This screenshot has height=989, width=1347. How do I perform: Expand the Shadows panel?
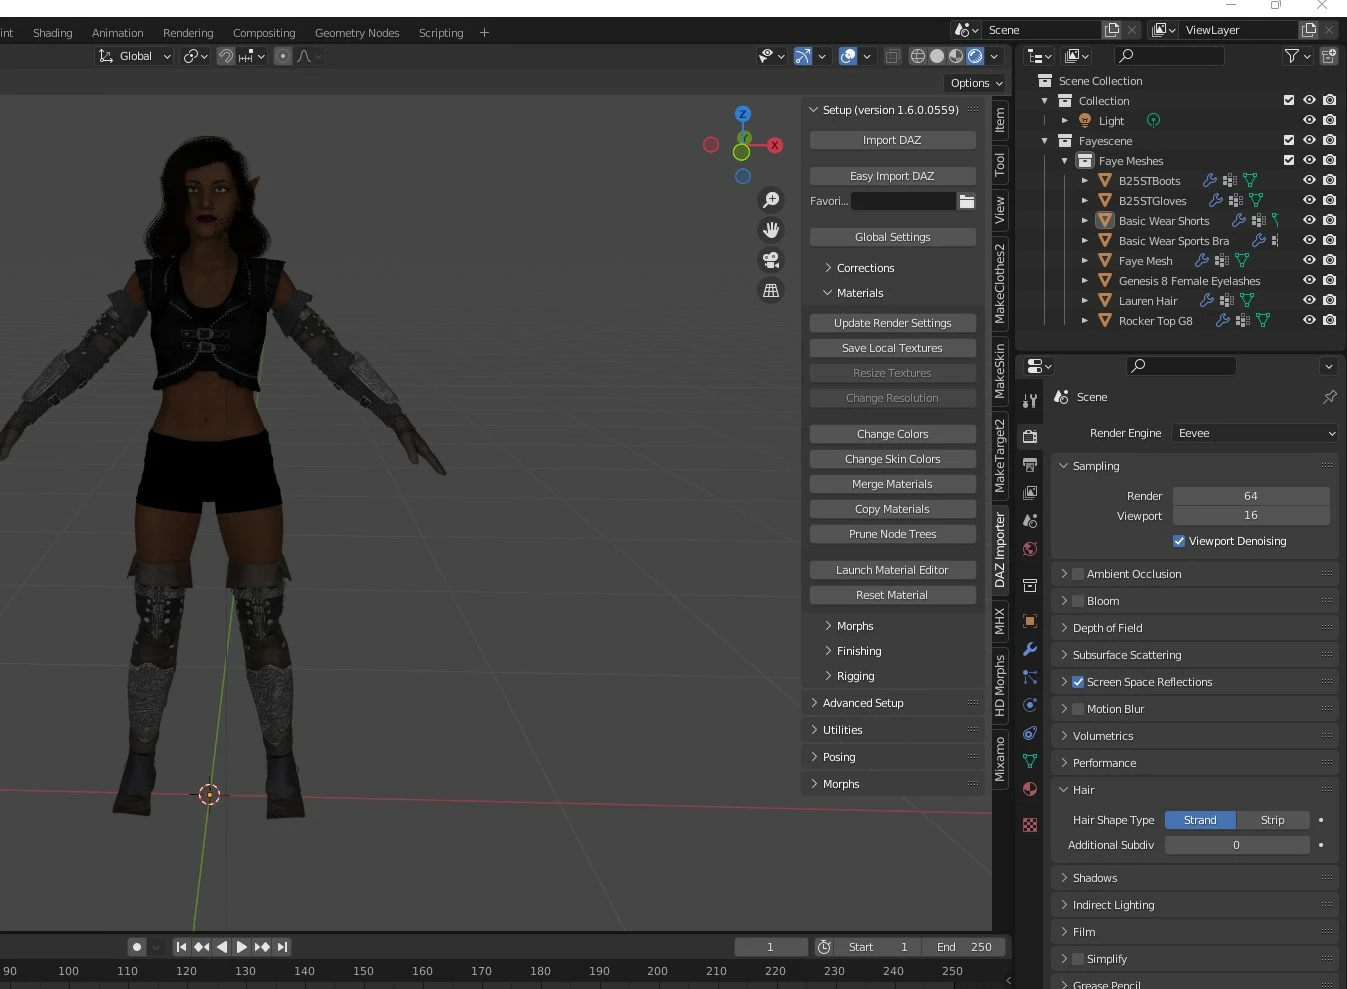point(1095,878)
